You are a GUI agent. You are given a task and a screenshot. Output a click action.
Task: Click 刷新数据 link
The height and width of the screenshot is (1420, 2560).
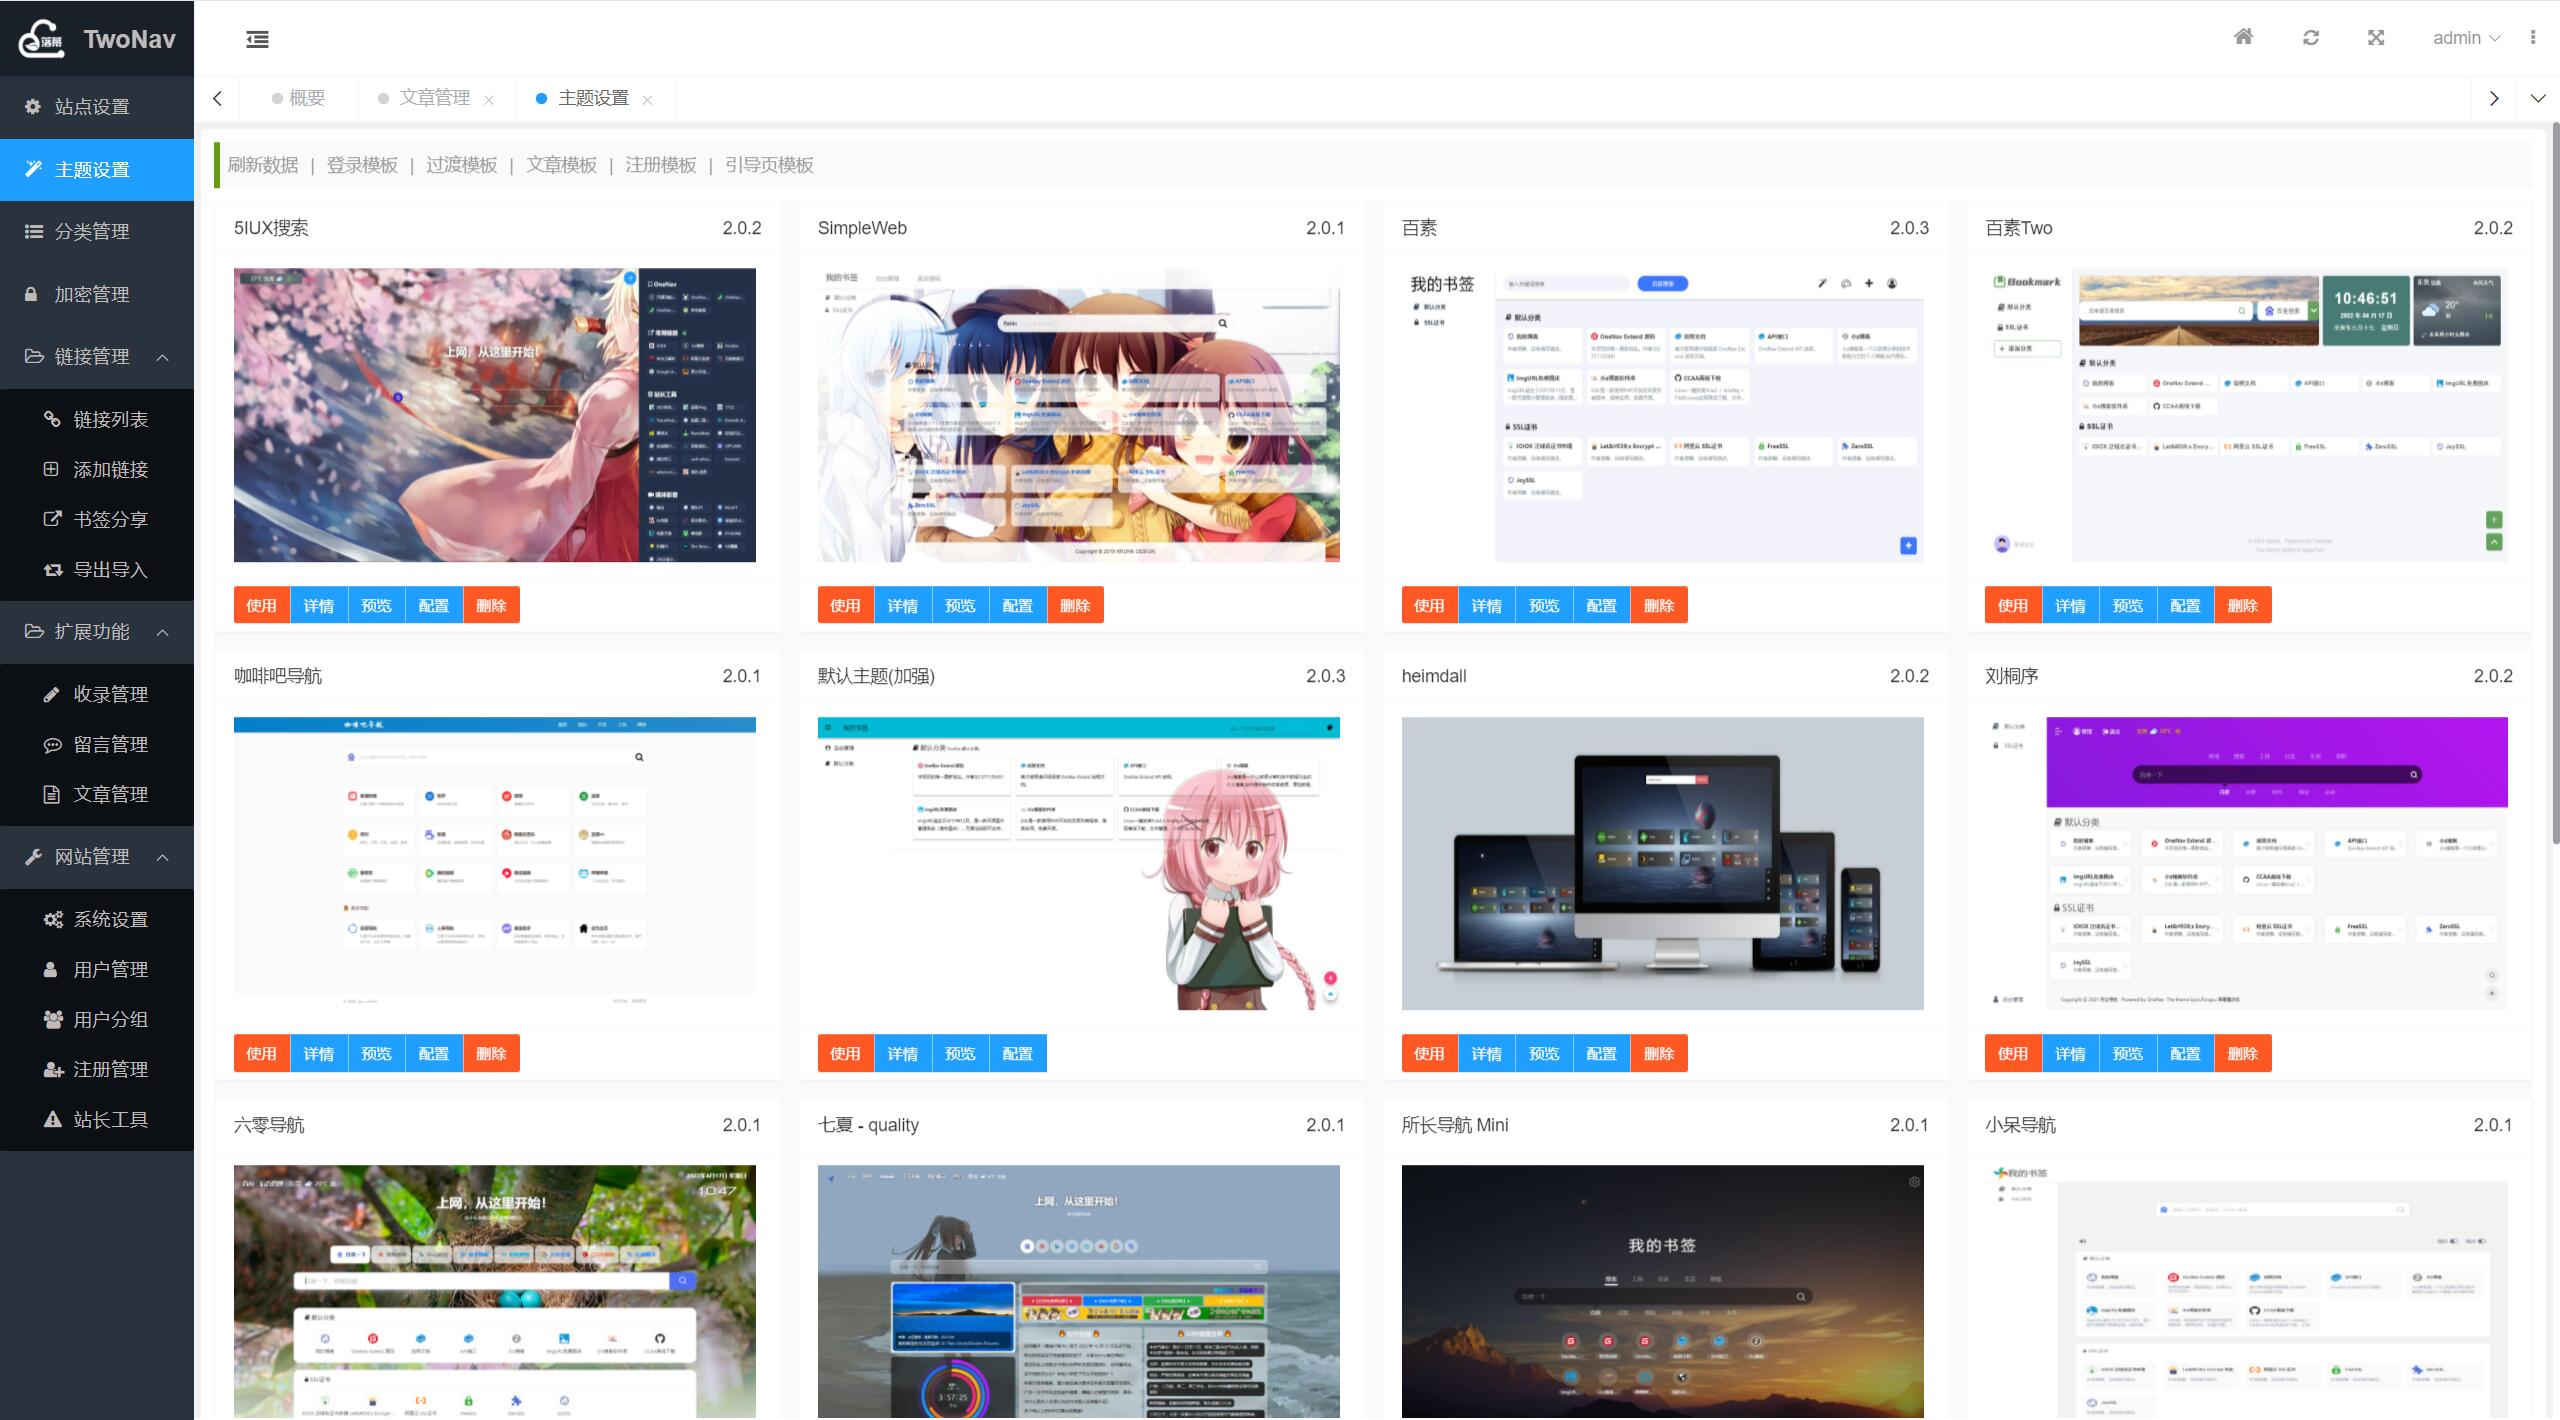[x=263, y=165]
